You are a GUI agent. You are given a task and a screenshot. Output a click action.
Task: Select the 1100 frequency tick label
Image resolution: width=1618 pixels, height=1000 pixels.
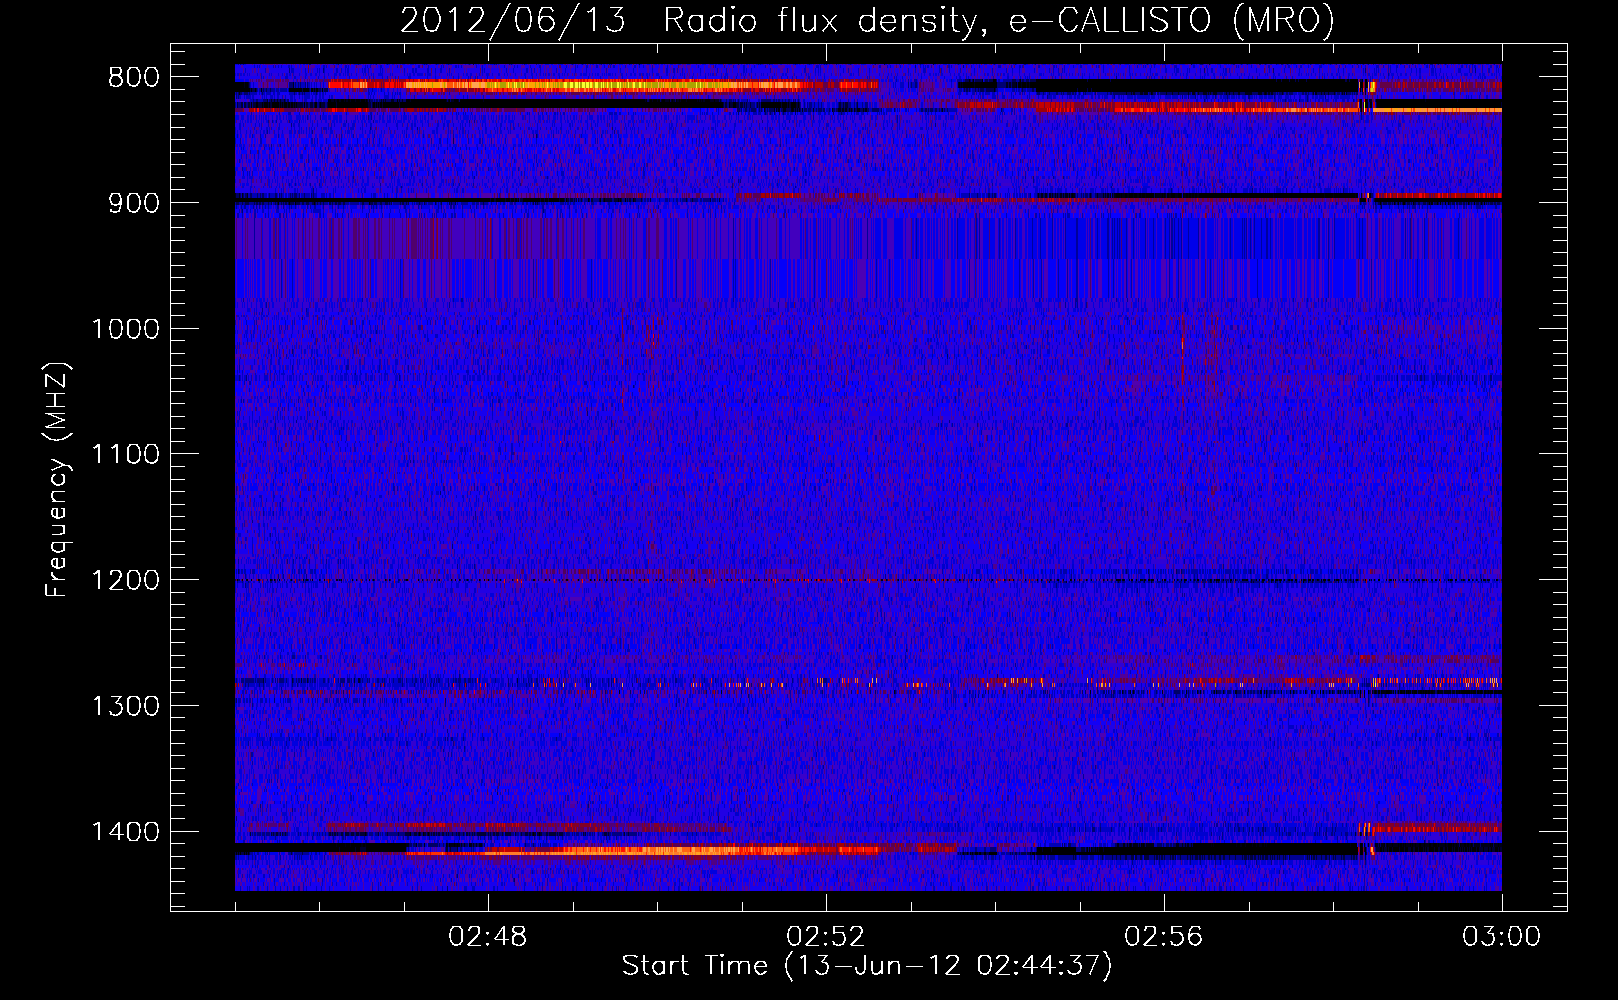point(125,455)
